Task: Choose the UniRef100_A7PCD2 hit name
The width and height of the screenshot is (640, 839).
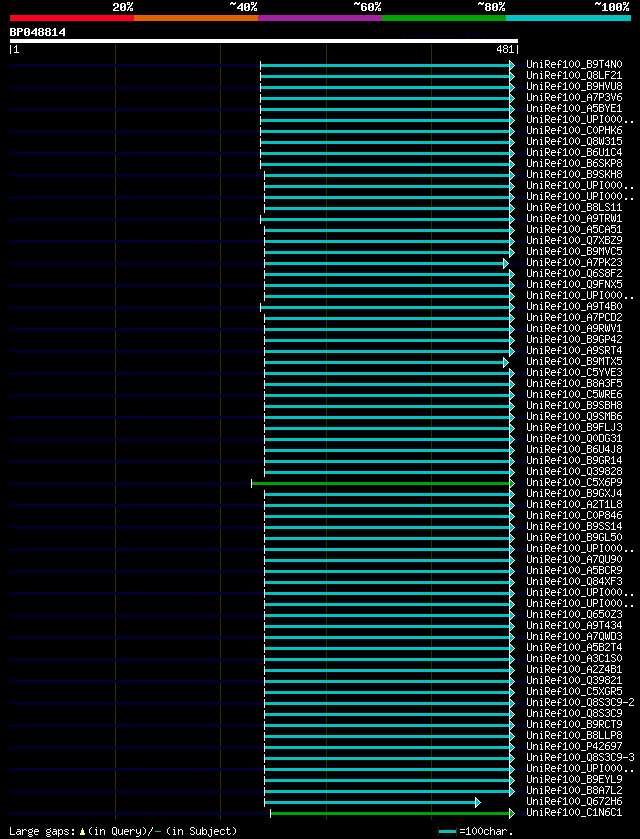Action: pyautogui.click(x=574, y=318)
